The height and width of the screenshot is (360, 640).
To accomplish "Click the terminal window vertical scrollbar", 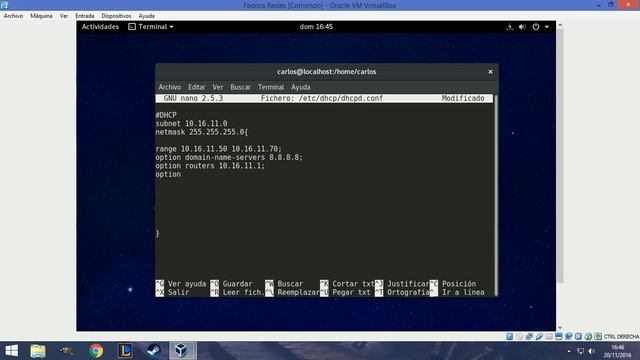I will 496,195.
